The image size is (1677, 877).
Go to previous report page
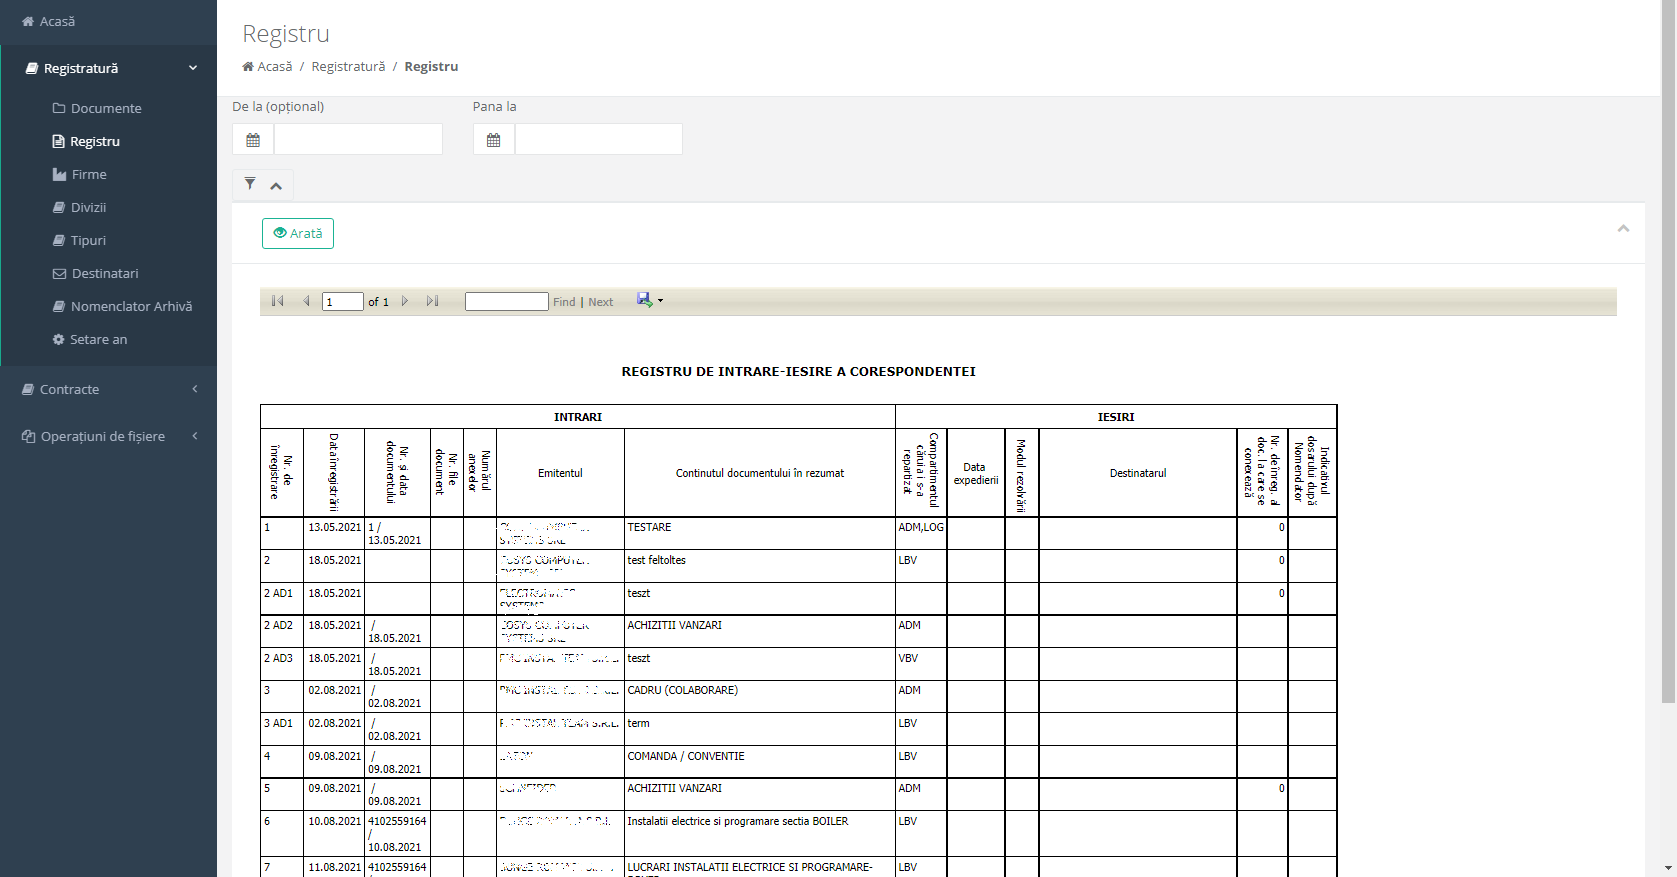(306, 301)
